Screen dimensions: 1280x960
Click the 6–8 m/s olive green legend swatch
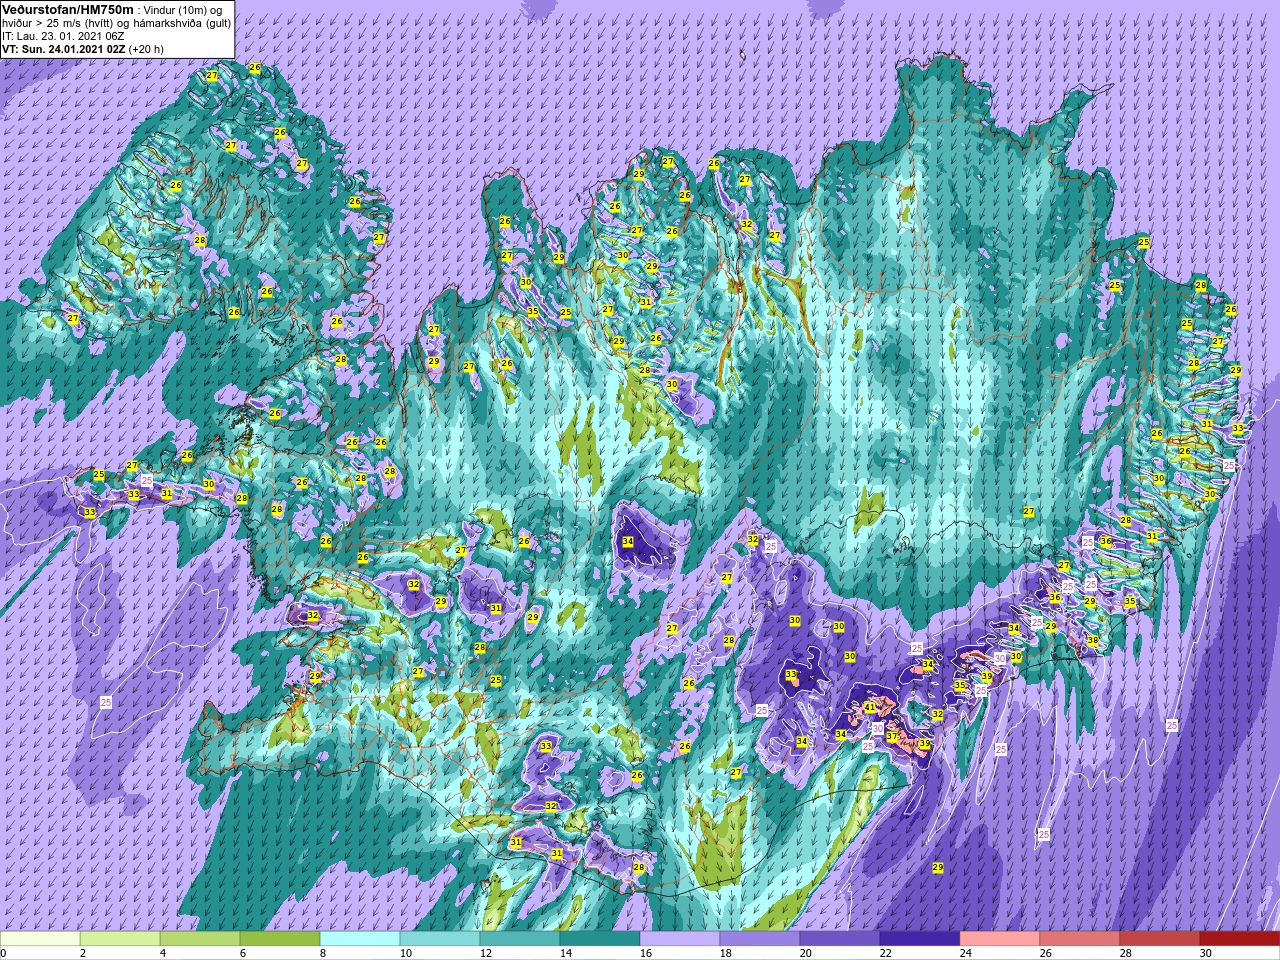(280, 939)
